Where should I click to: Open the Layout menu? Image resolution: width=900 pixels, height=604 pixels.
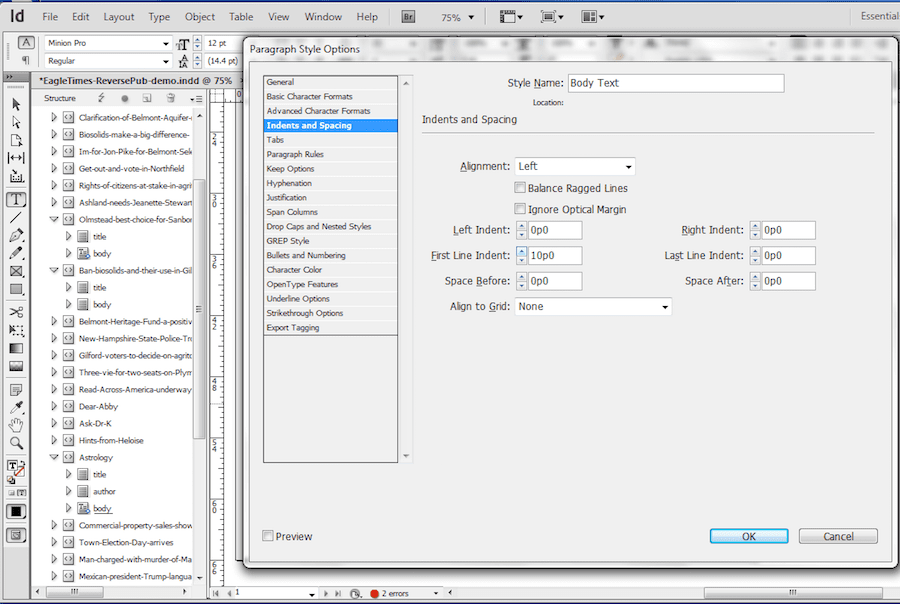pos(119,17)
